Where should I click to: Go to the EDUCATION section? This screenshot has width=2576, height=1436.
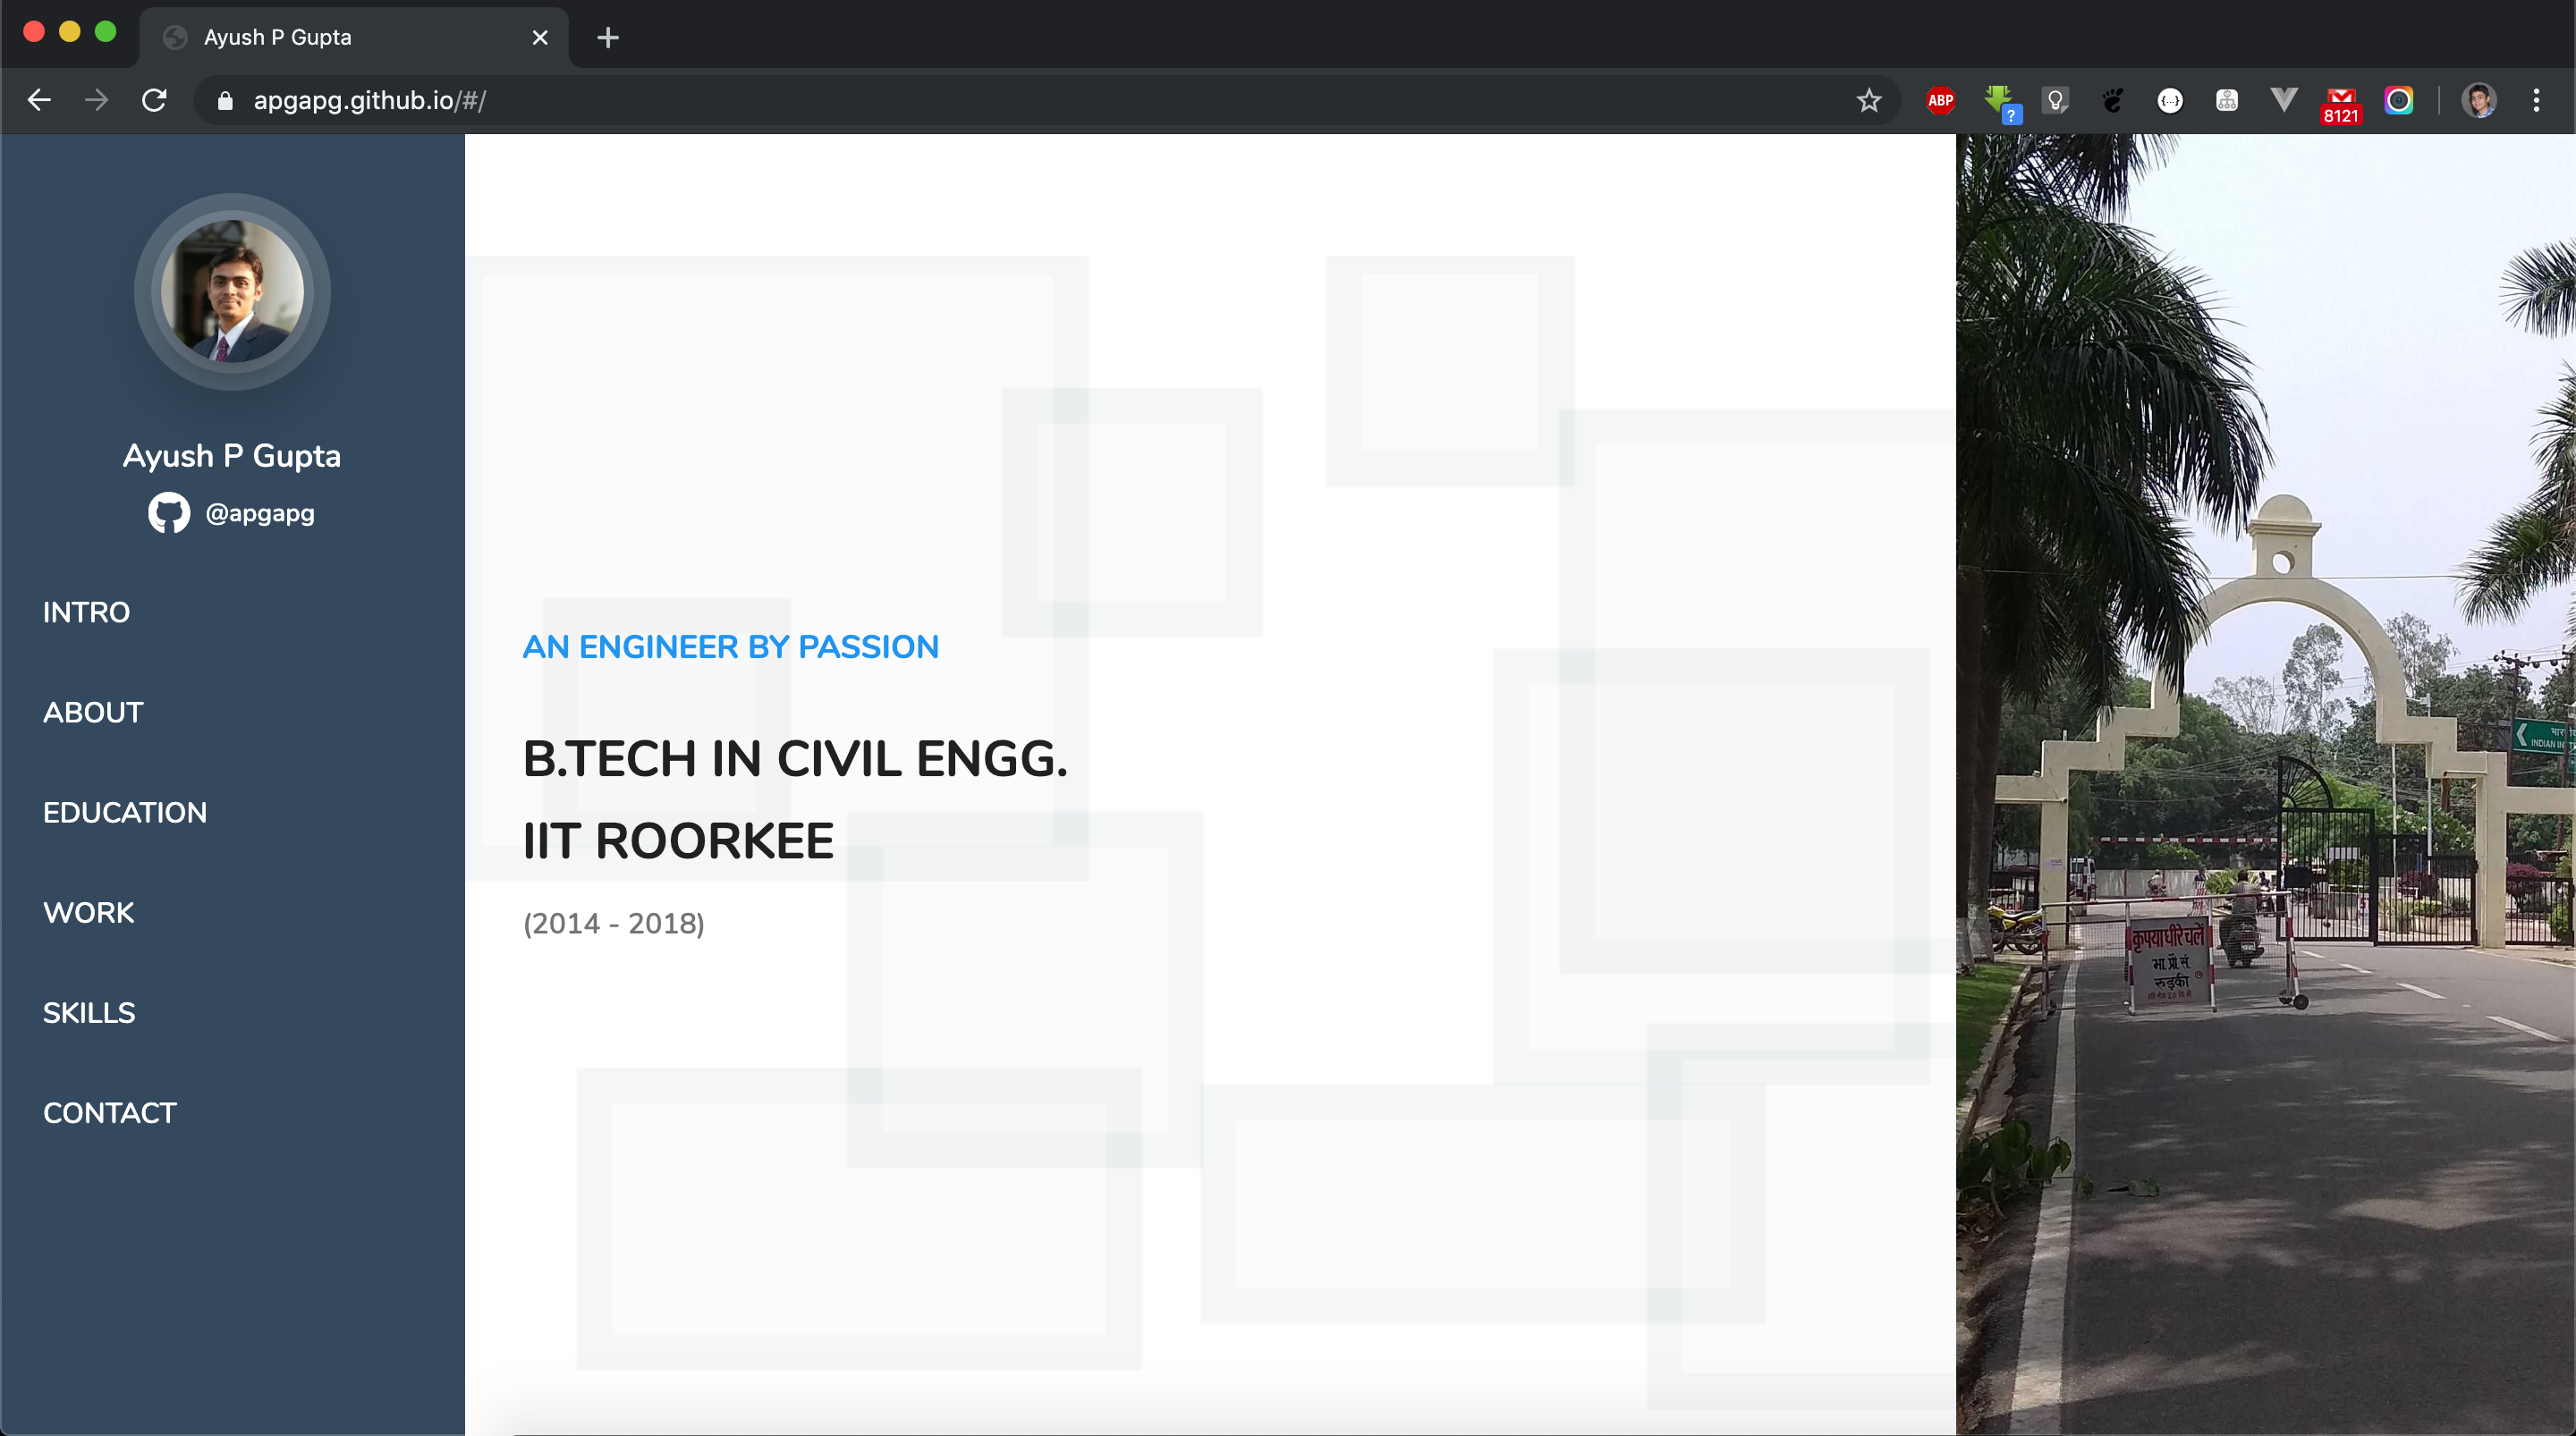coord(125,812)
